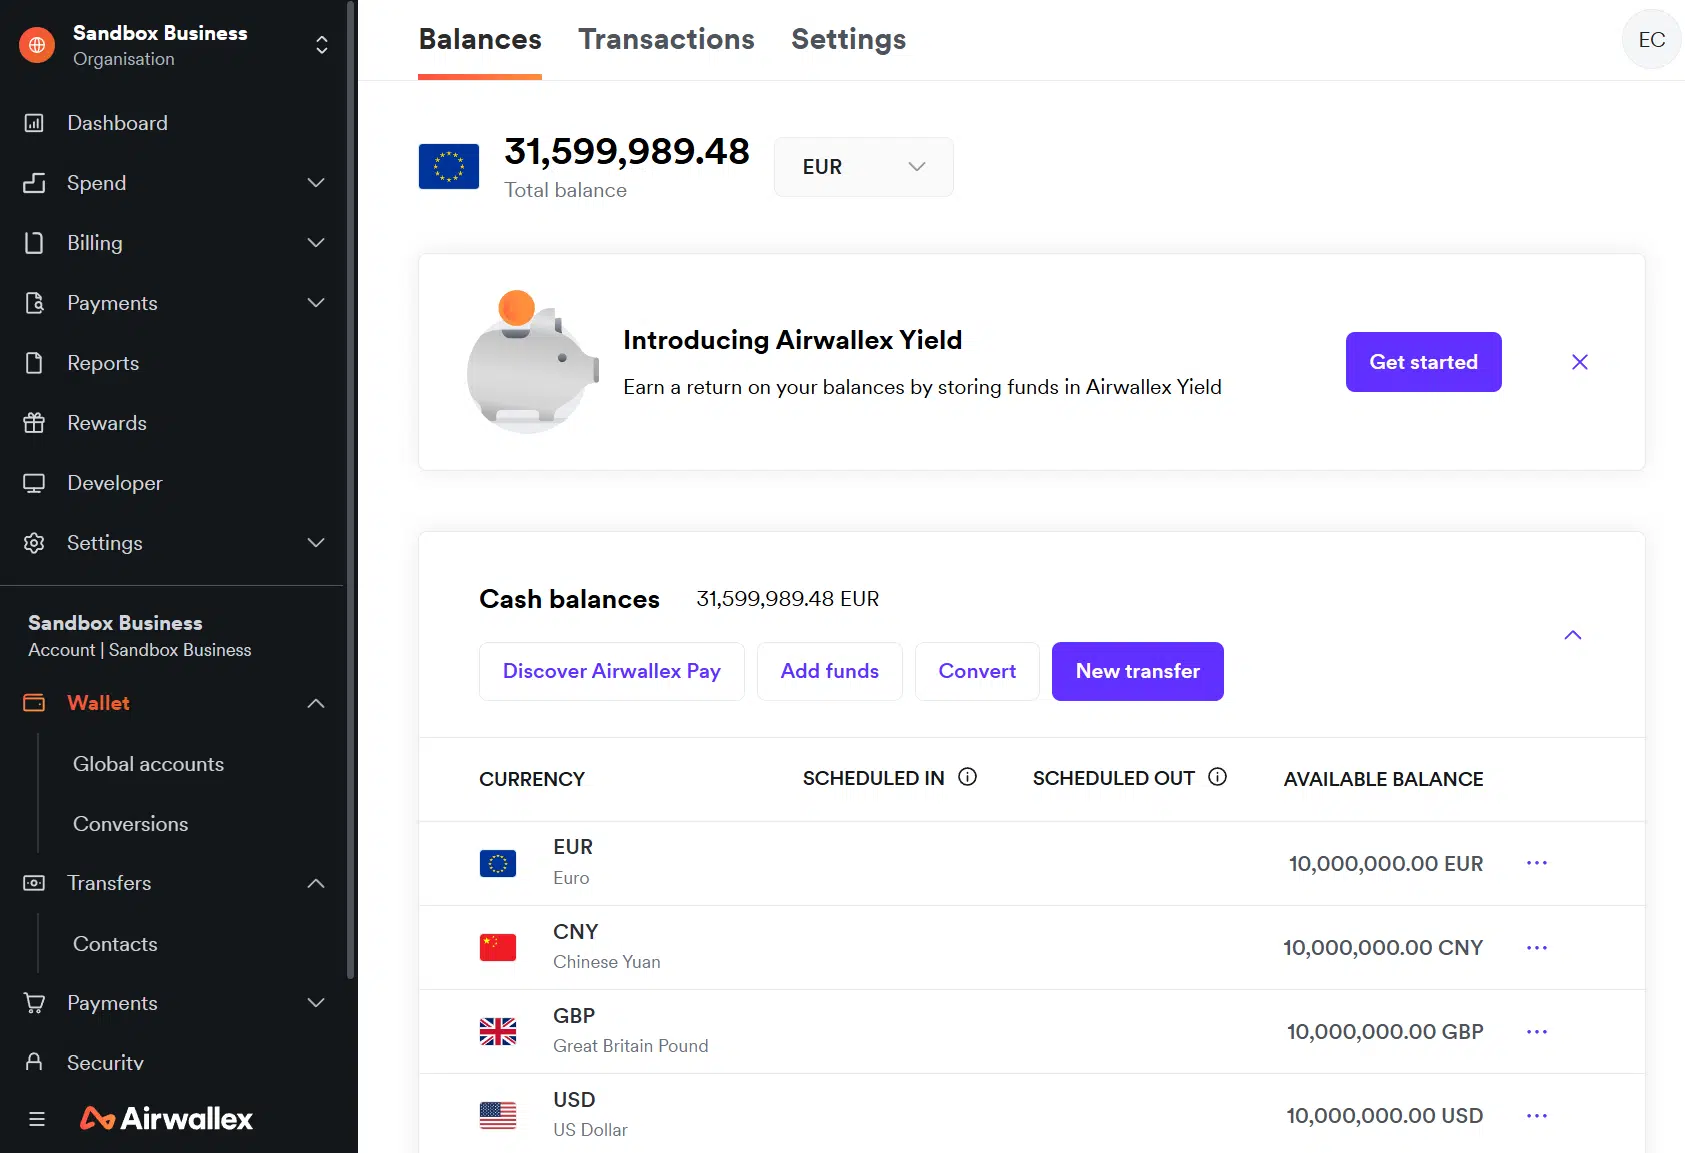
Task: Click the US flag in USD row
Action: tap(498, 1115)
